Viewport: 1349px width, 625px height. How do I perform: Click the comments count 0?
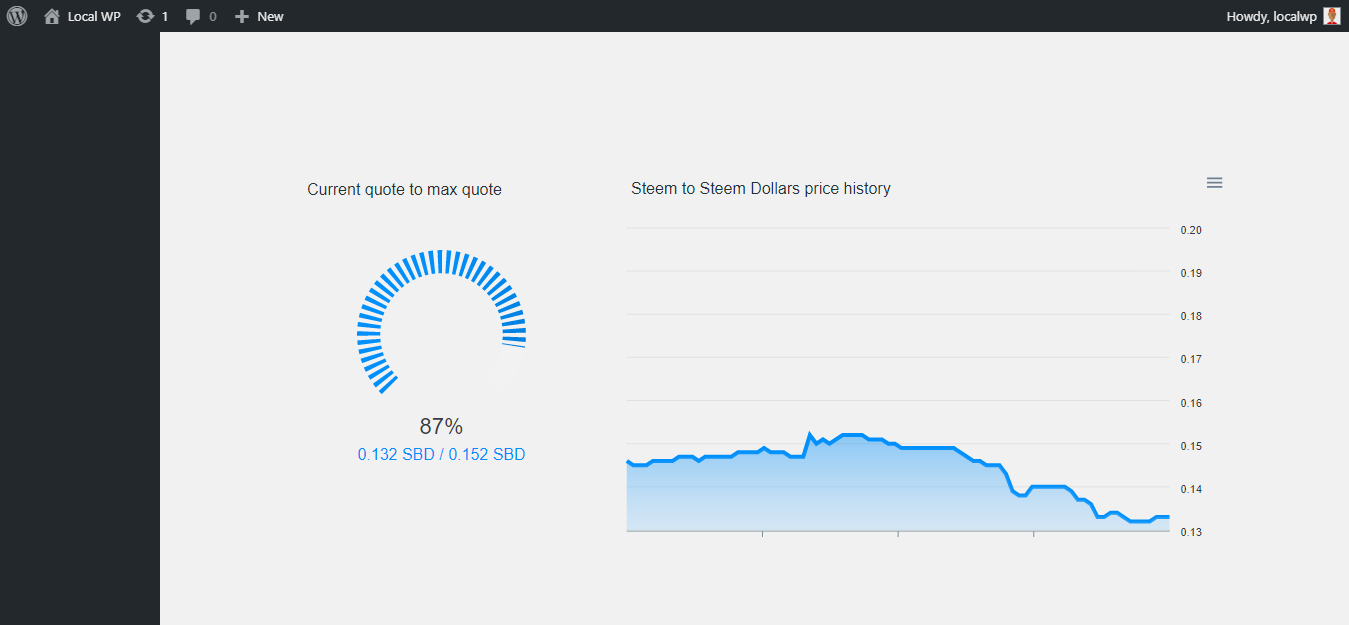pos(213,16)
